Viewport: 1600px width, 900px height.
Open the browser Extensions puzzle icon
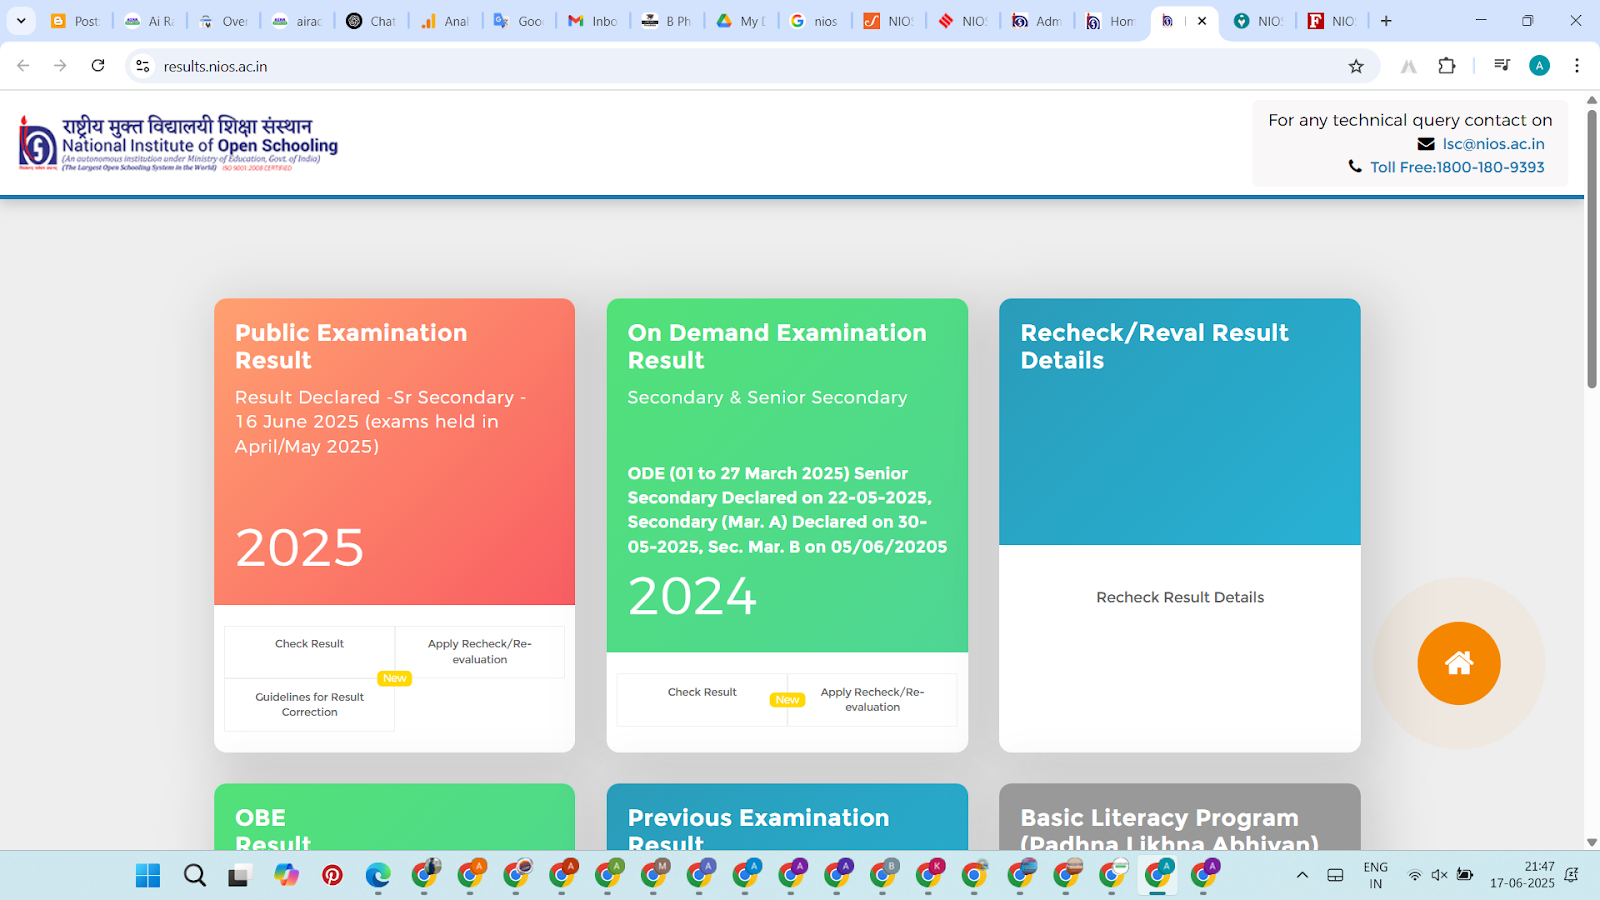coord(1447,66)
